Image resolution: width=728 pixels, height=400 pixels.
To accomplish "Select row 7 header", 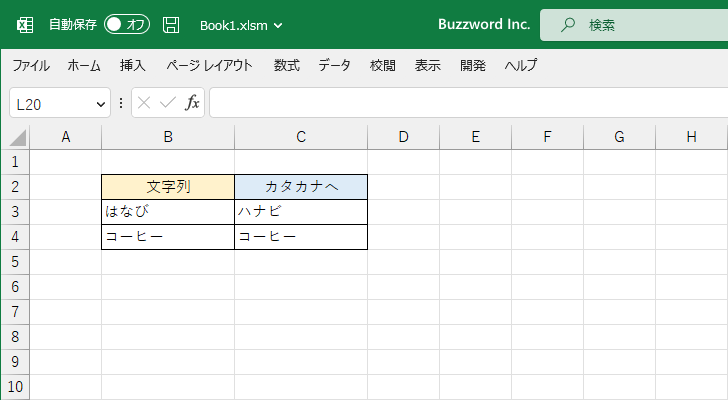I will (15, 312).
